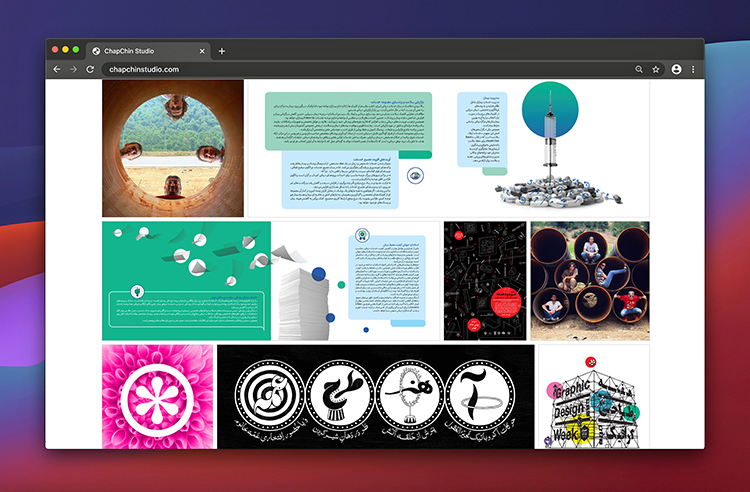Image resolution: width=750 pixels, height=492 pixels.
Task: Click the search magnifier in address bar
Action: point(639,69)
